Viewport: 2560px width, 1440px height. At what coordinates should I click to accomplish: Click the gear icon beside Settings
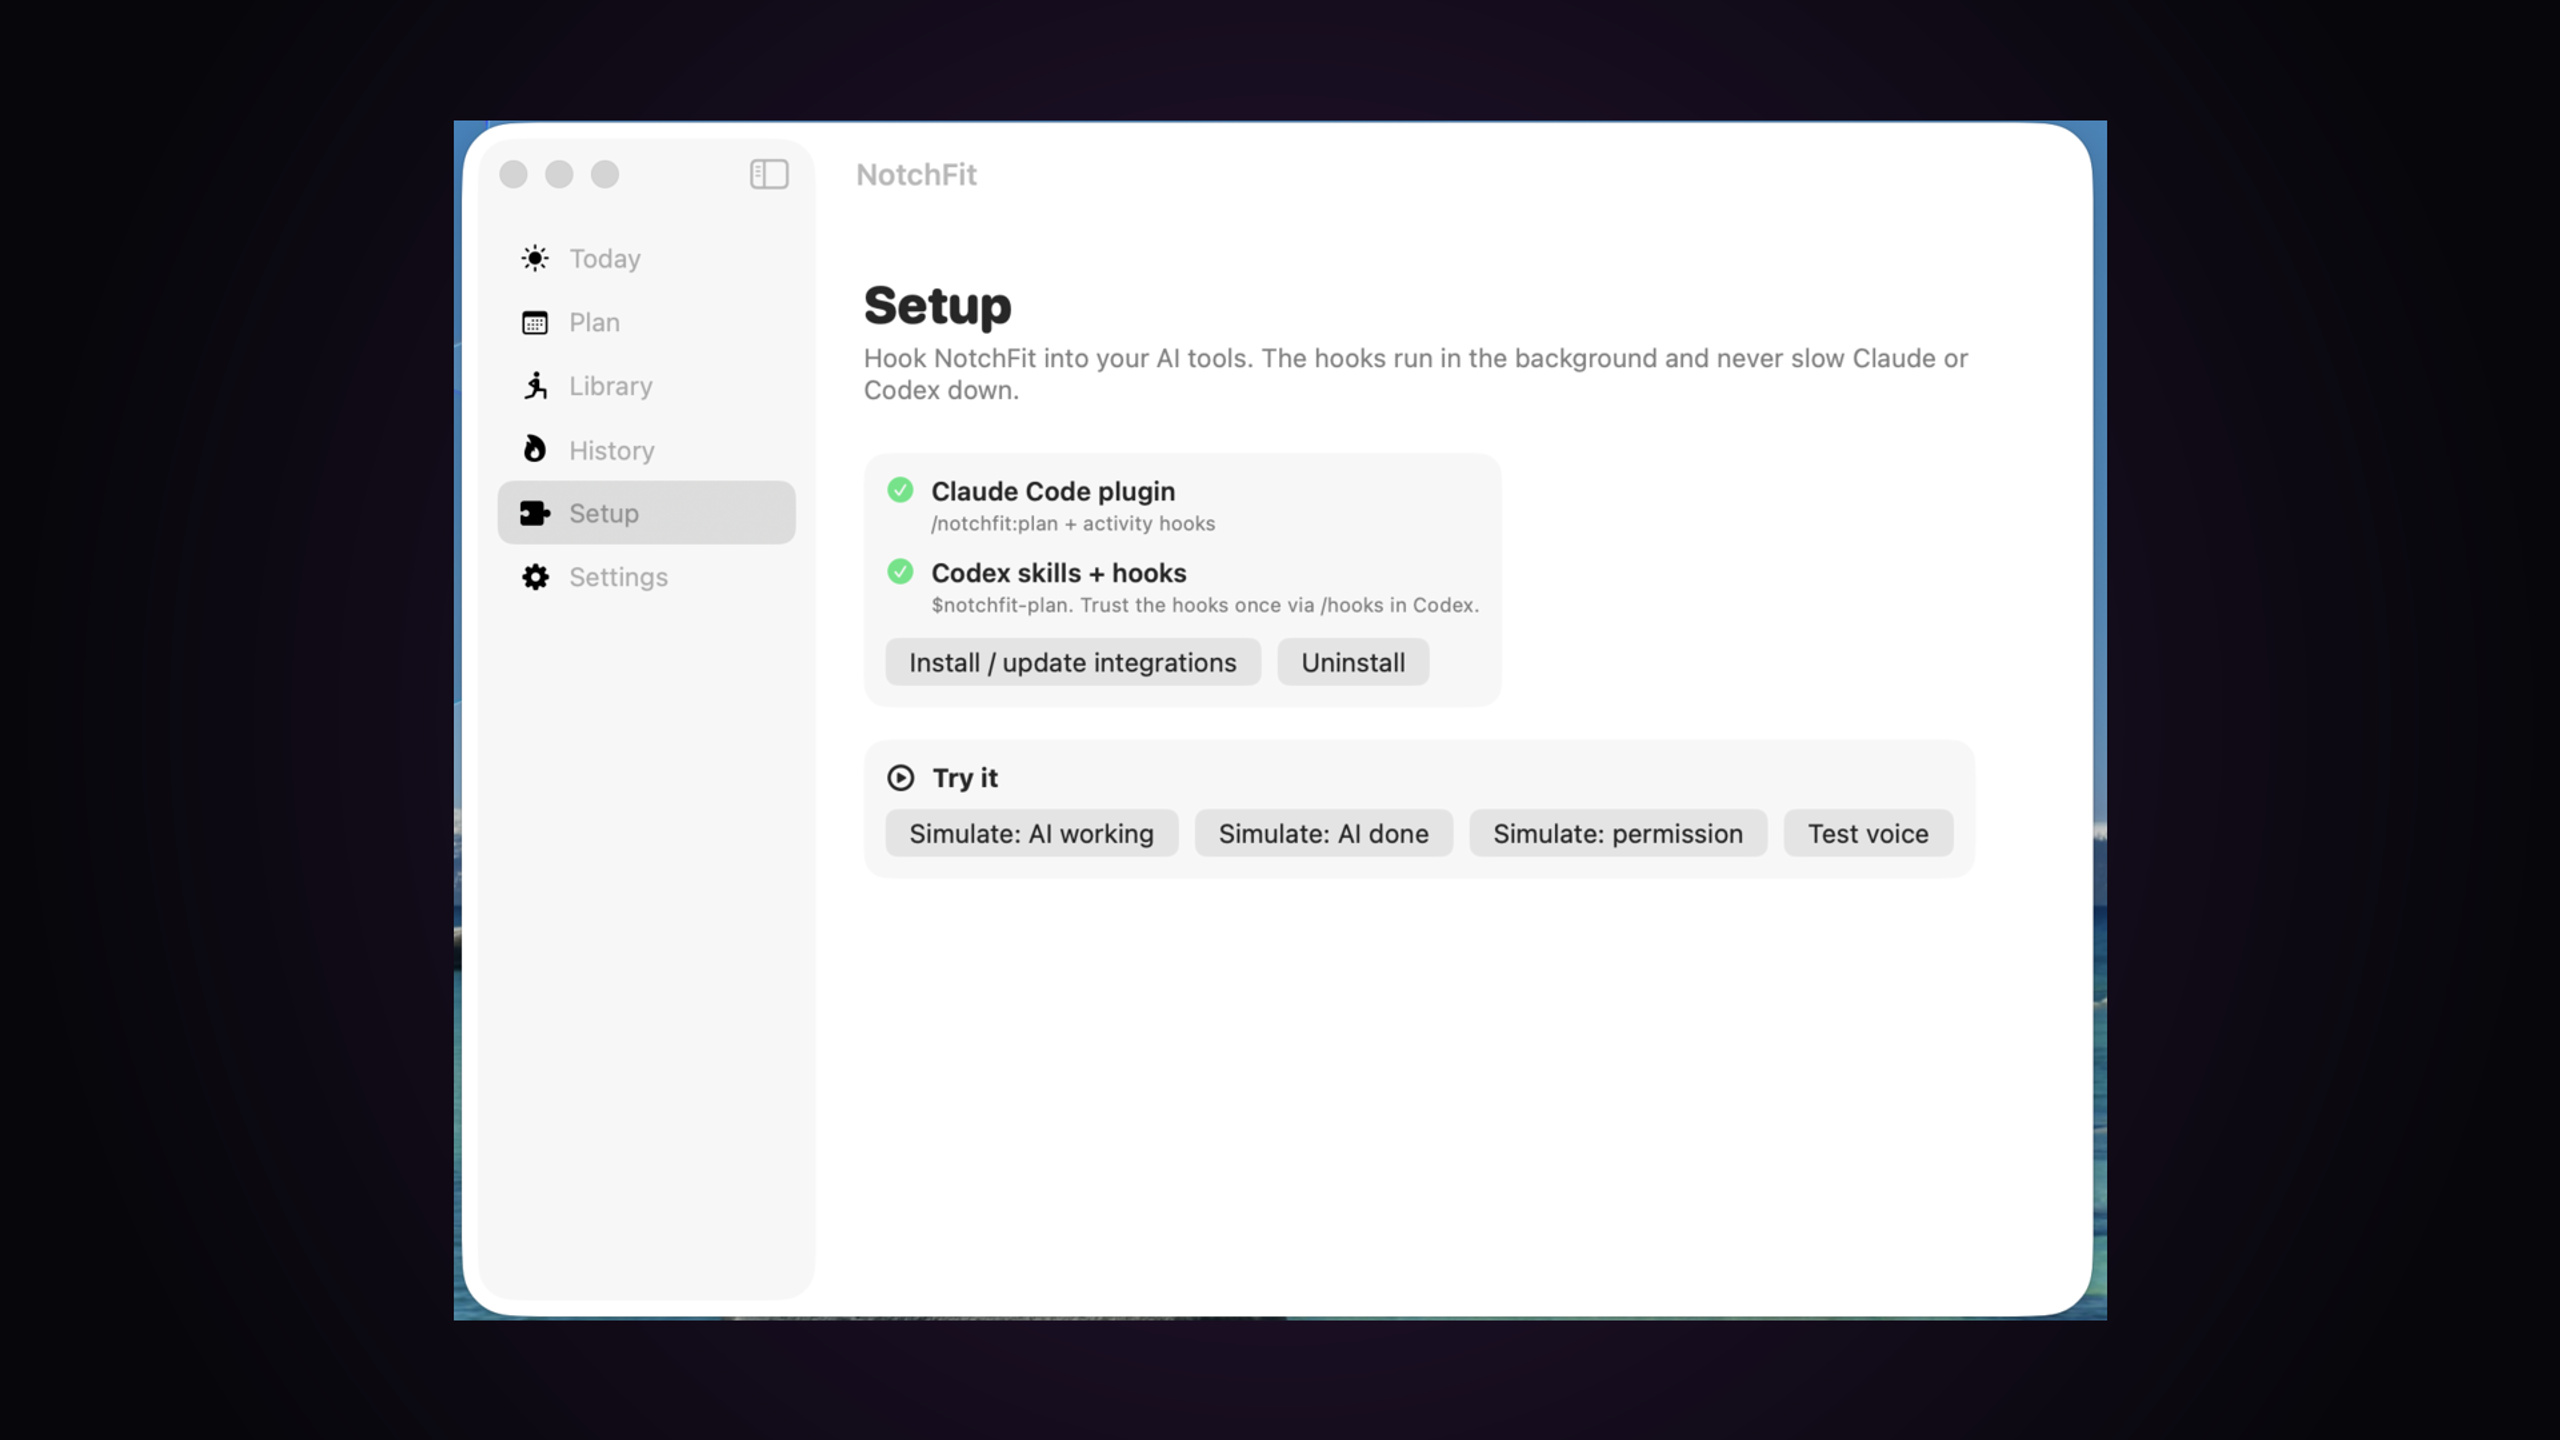[535, 577]
